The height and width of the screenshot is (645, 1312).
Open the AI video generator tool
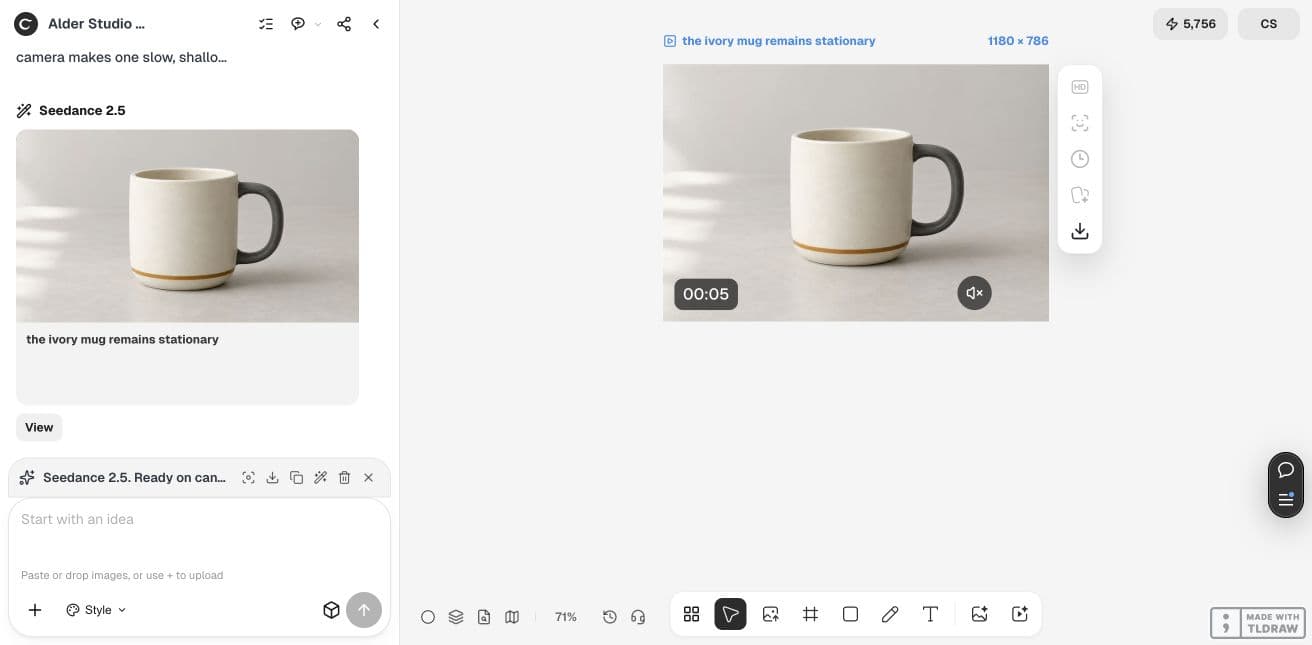[x=1020, y=614]
